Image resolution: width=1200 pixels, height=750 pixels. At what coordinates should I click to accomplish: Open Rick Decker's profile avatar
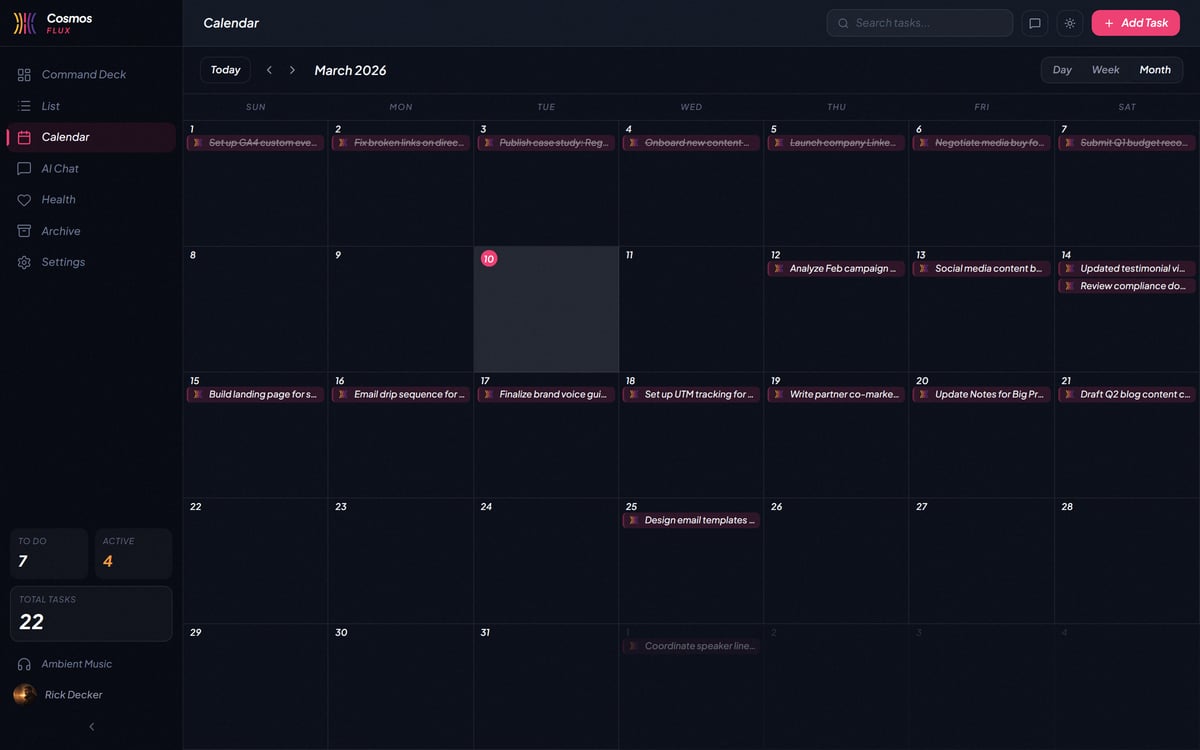point(22,694)
